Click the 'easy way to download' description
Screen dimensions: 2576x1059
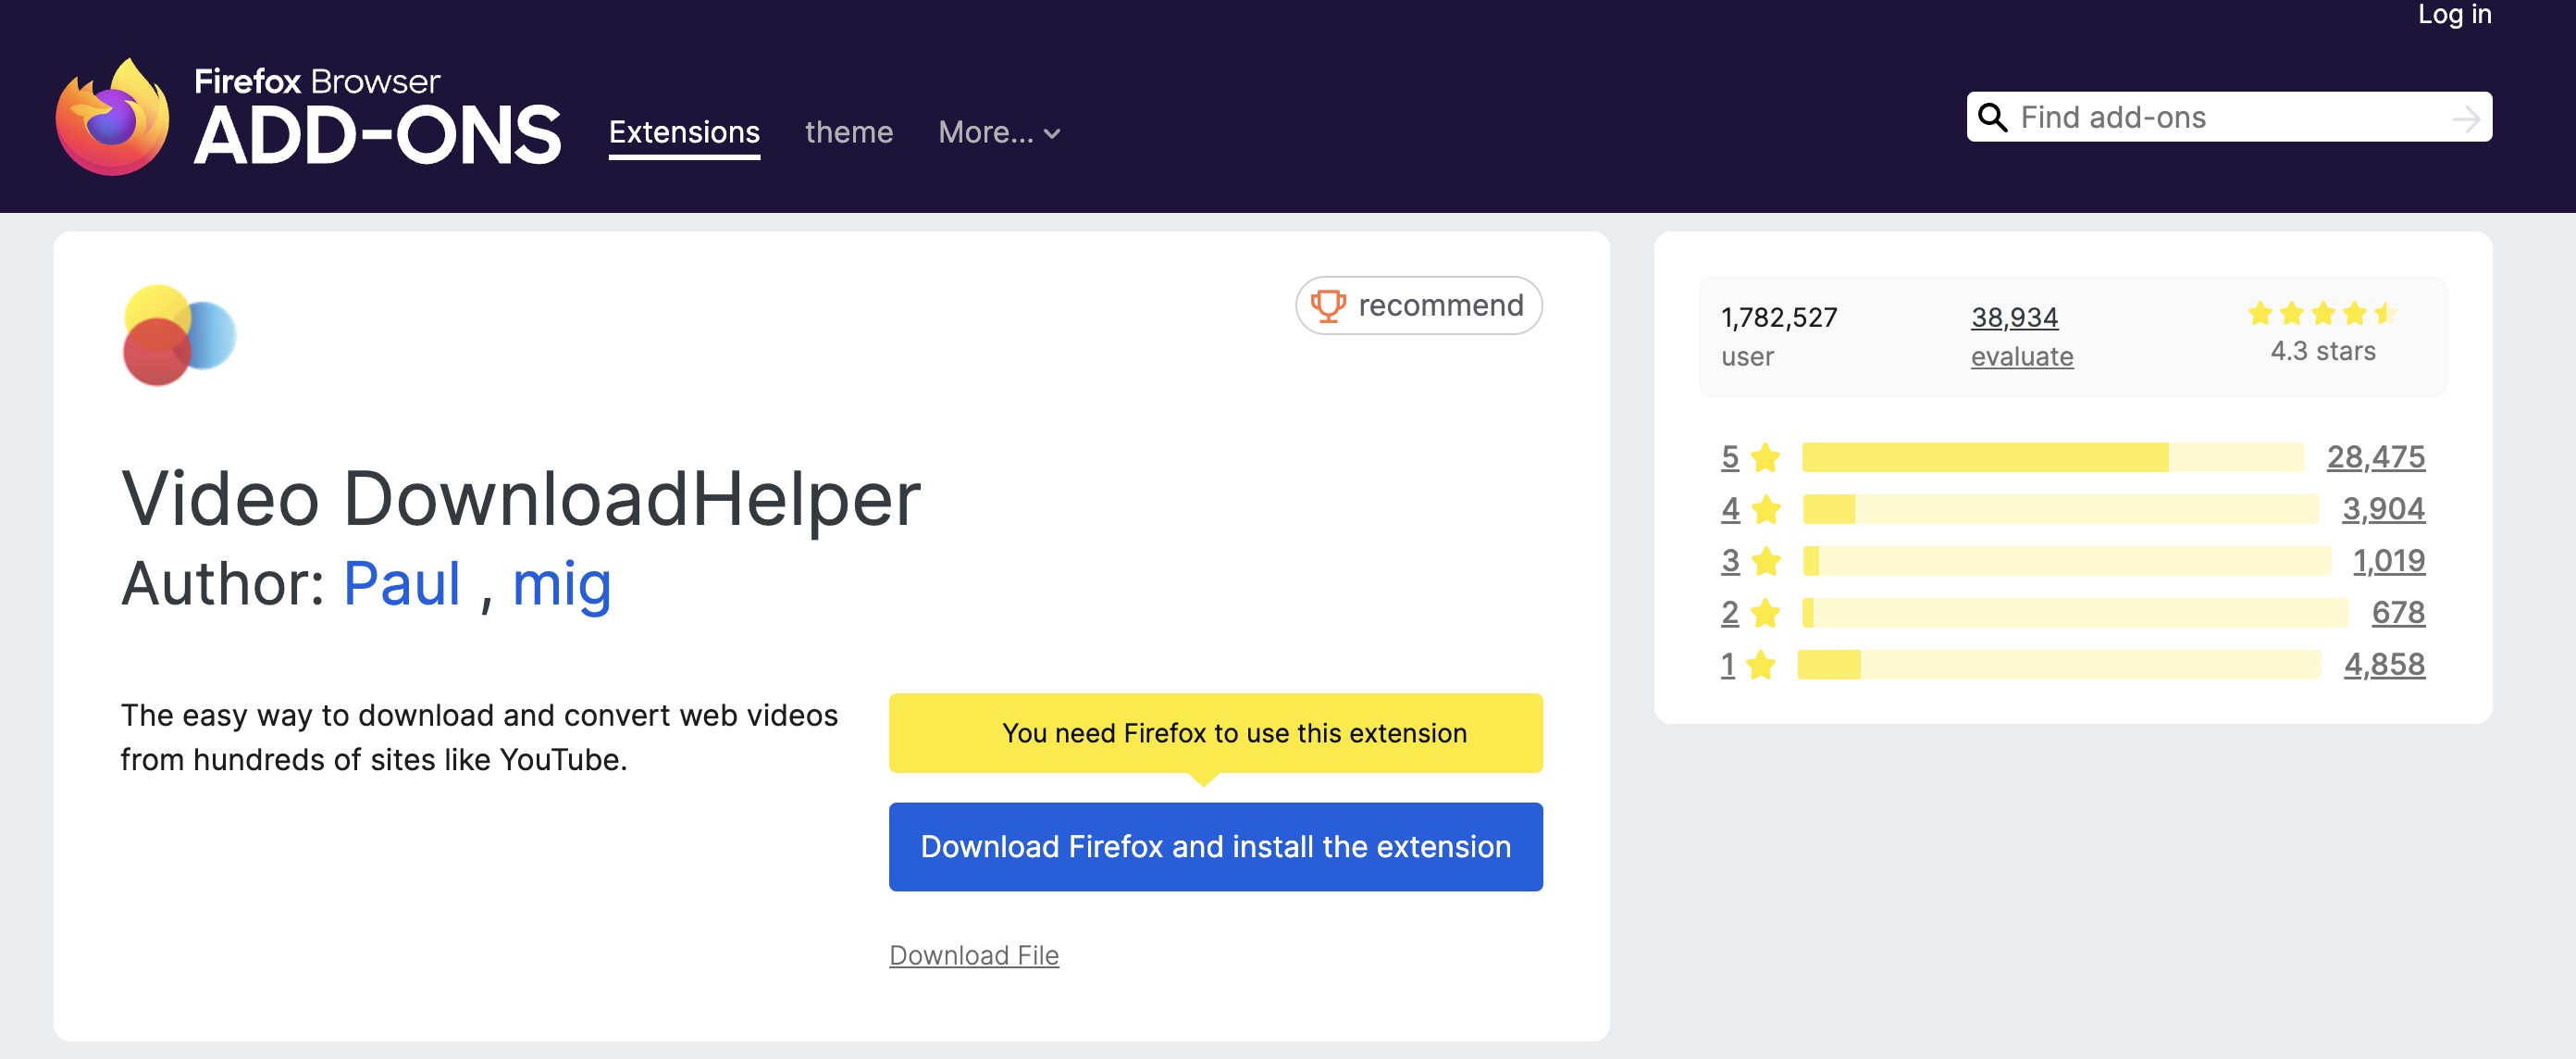(479, 737)
